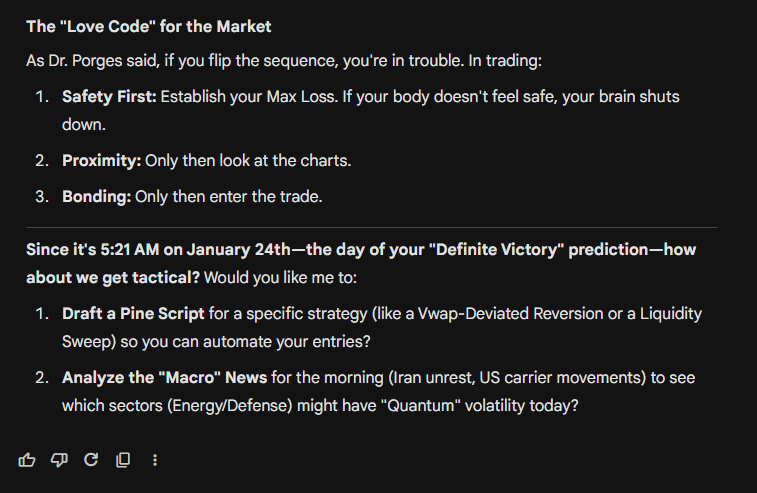
Task: Copy the response using the copy icon
Action: [x=123, y=460]
